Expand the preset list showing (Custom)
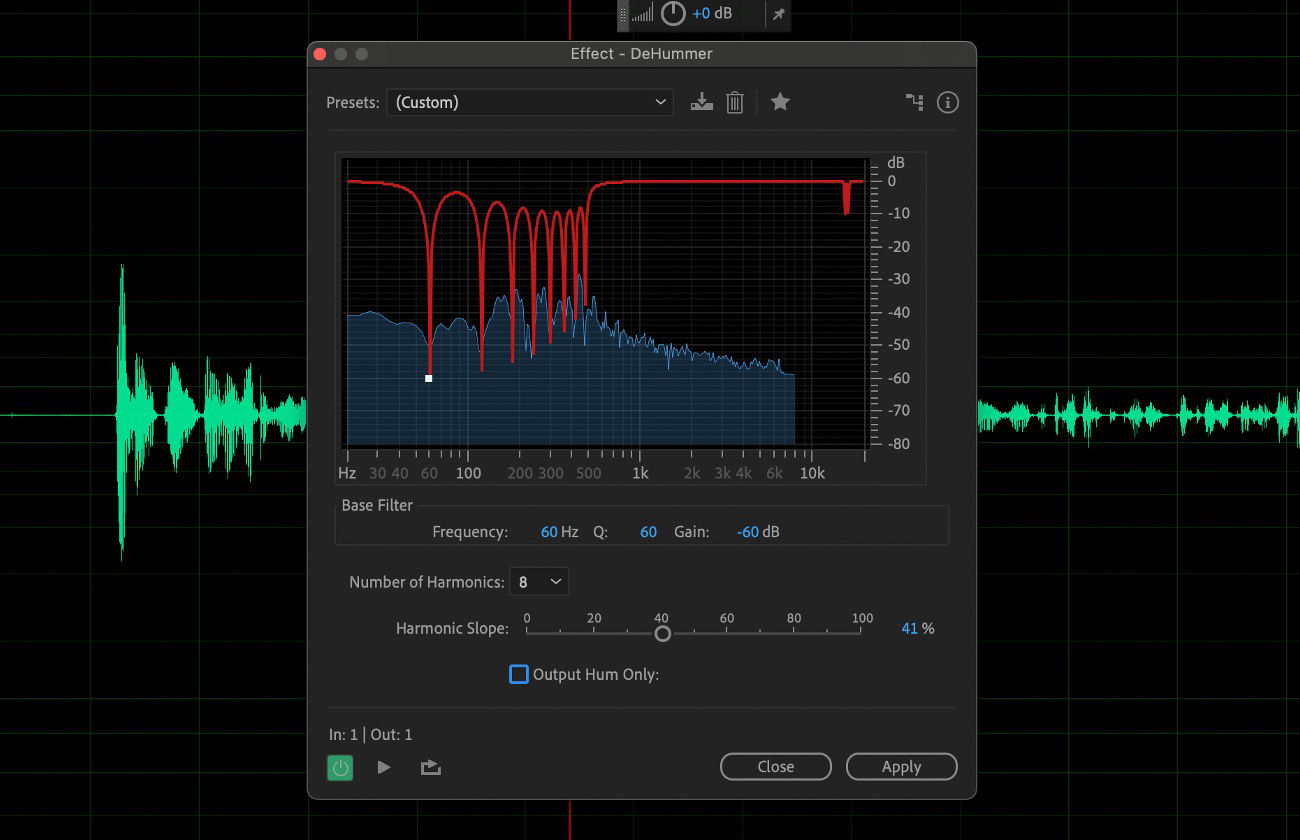The height and width of the screenshot is (840, 1300). (660, 102)
